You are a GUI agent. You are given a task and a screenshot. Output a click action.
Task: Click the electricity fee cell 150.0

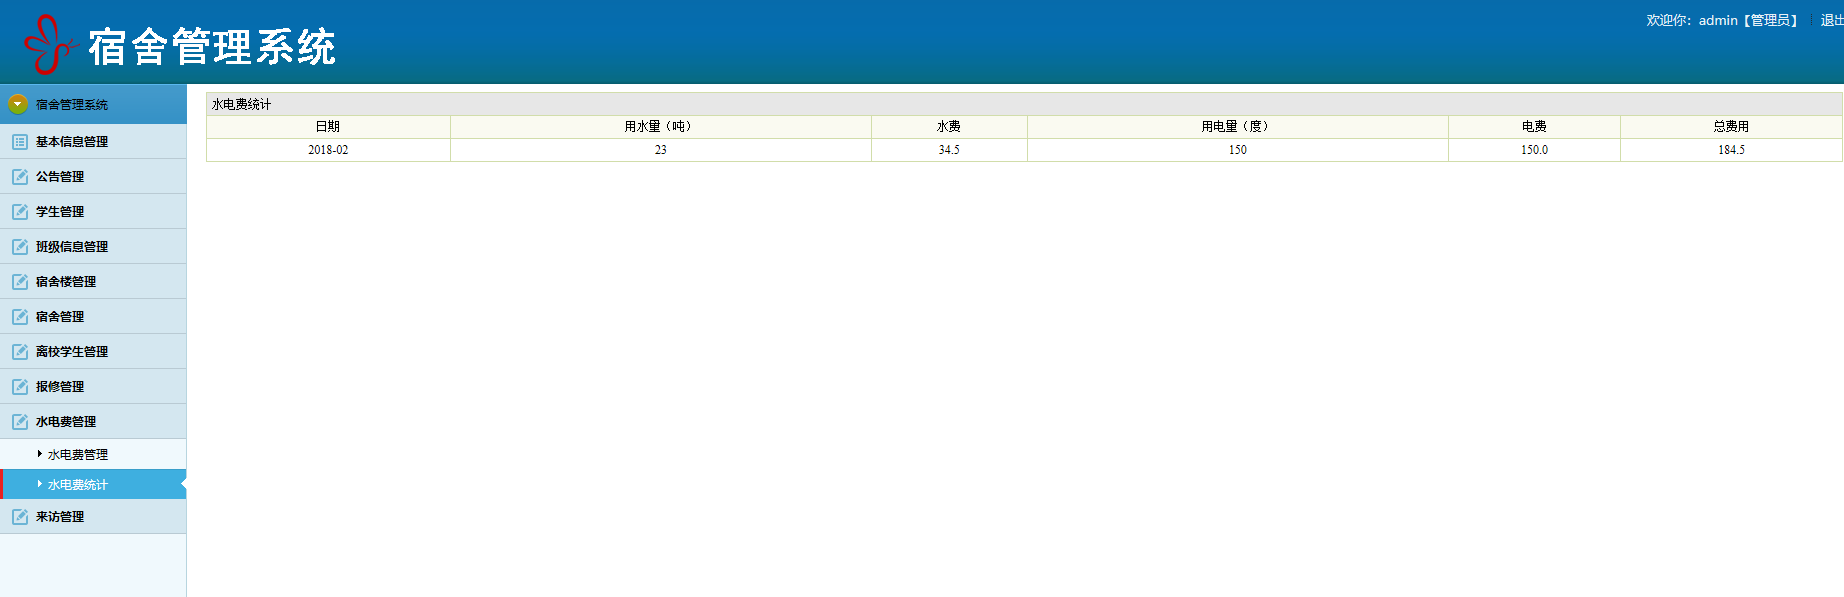[1534, 150]
